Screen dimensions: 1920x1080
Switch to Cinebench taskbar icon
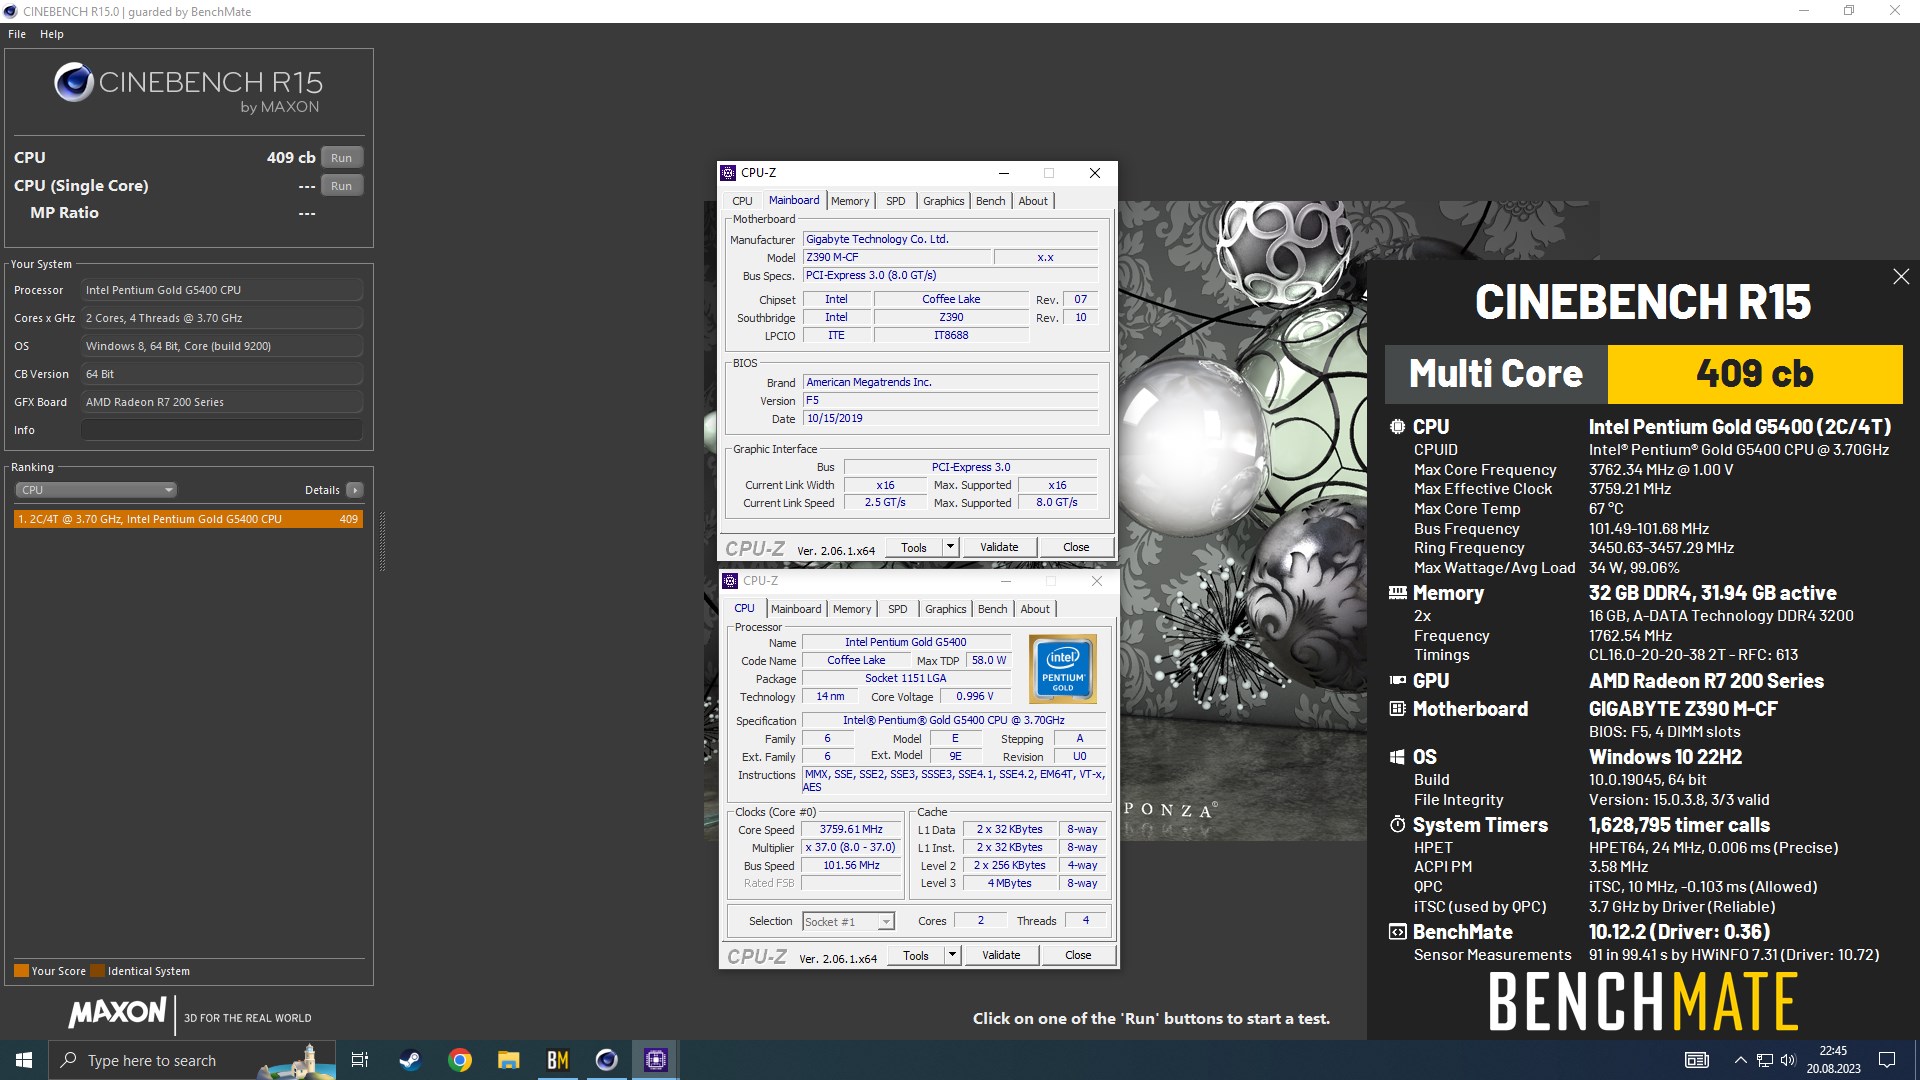pyautogui.click(x=607, y=1060)
